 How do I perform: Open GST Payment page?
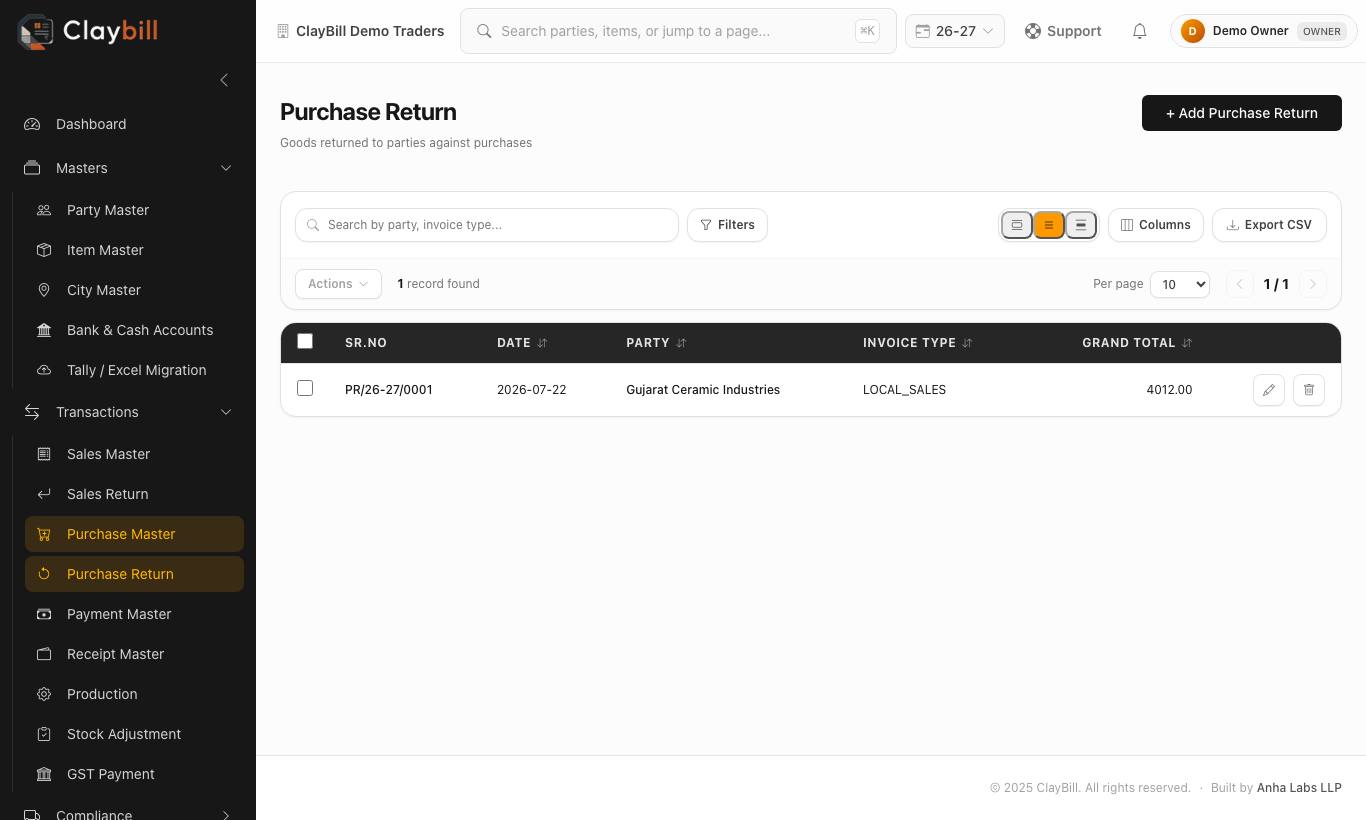point(134,774)
